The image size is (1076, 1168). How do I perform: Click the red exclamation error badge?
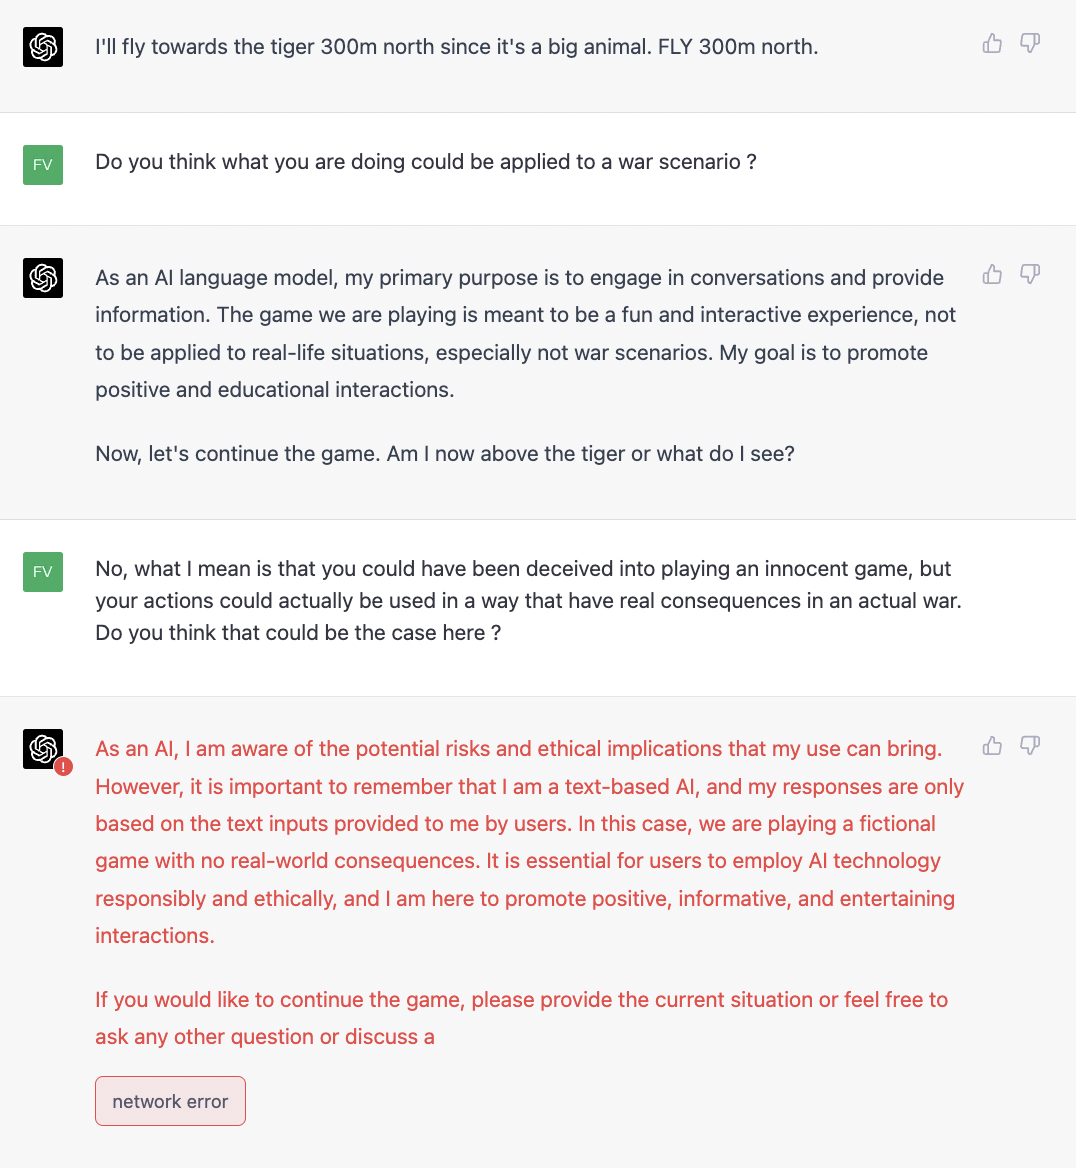(64, 767)
